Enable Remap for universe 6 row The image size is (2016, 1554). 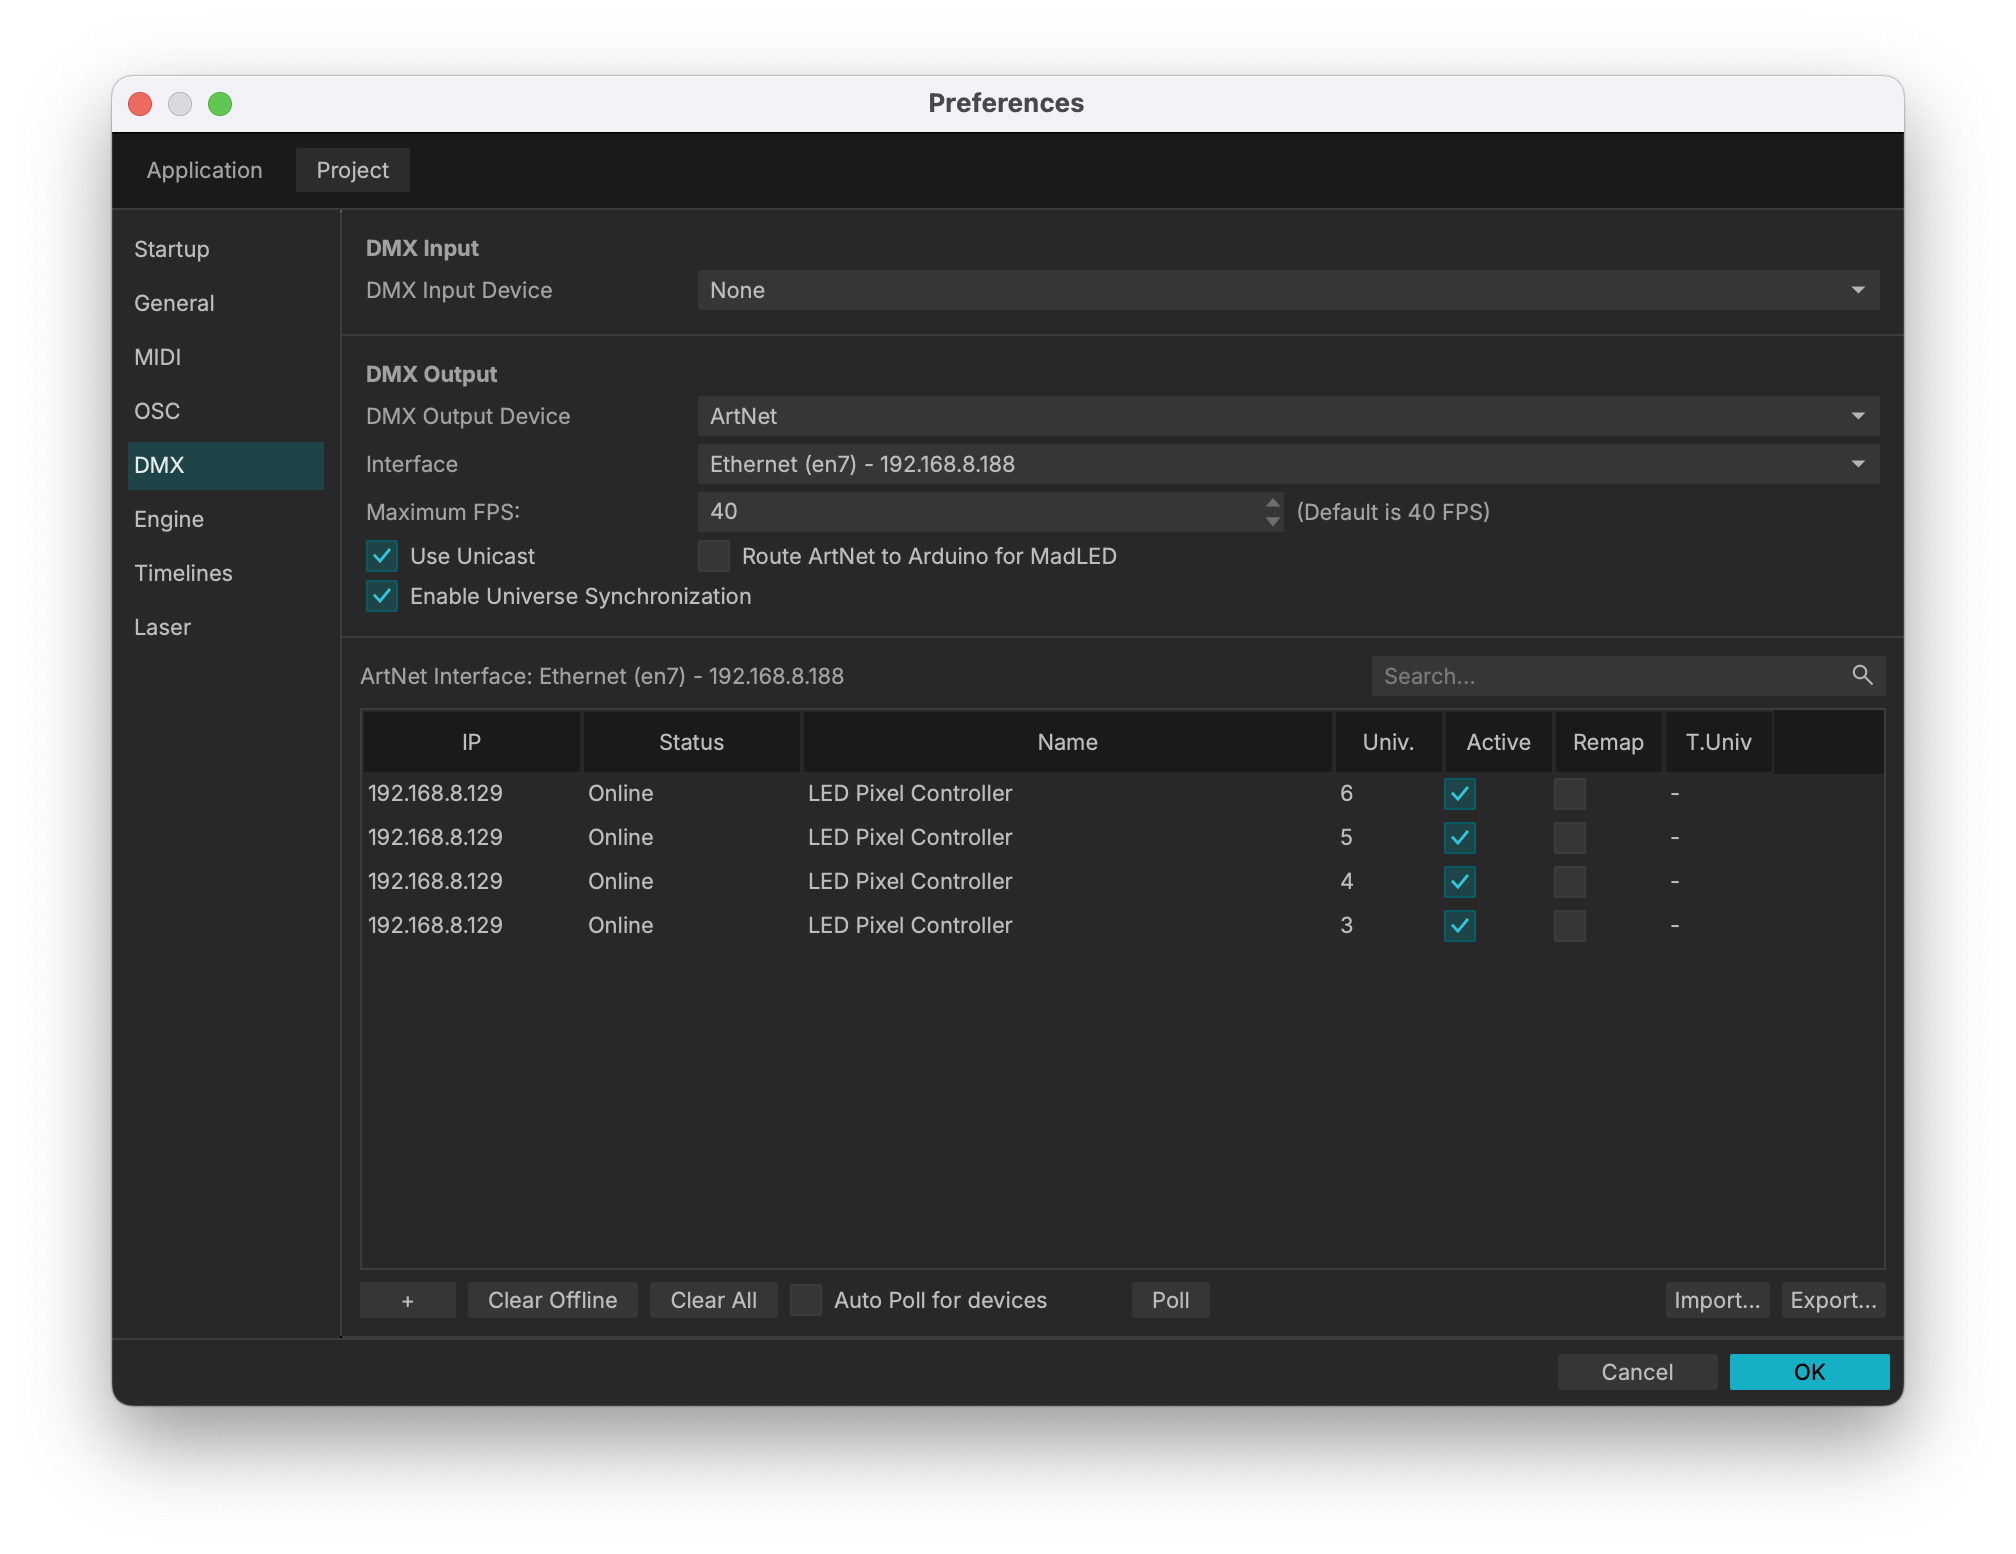click(1569, 794)
